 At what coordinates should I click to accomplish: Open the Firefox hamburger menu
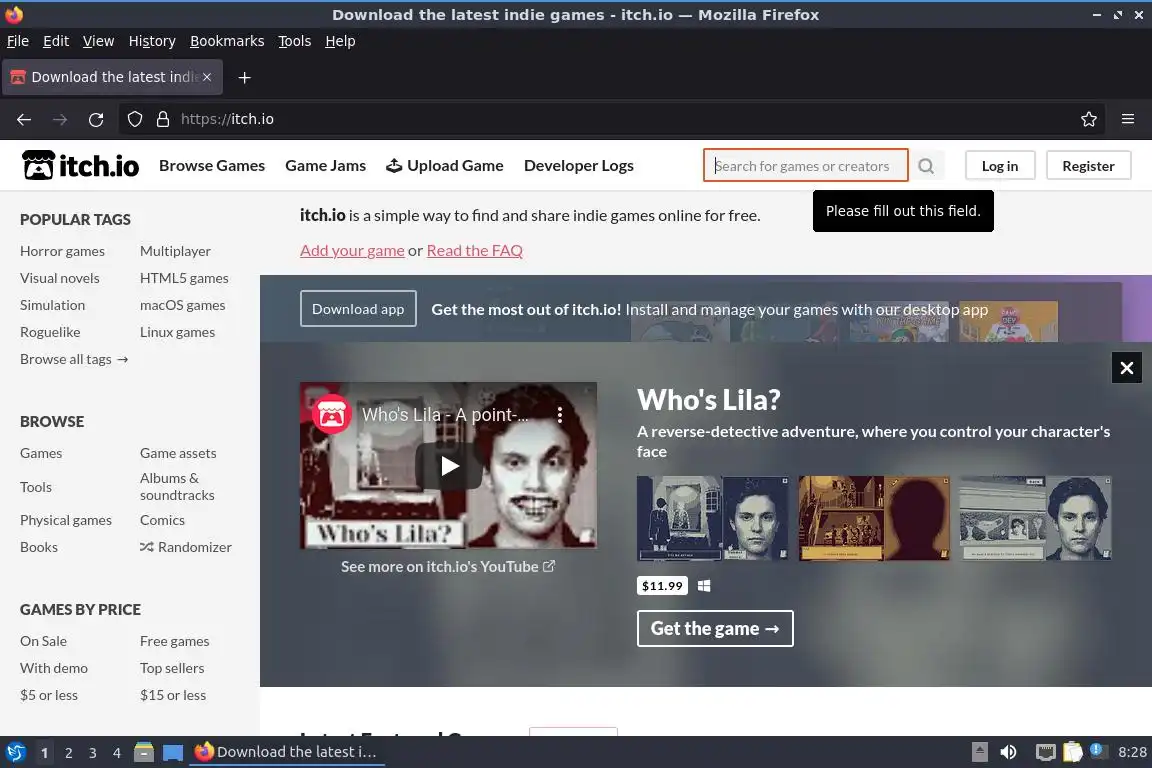[1128, 119]
